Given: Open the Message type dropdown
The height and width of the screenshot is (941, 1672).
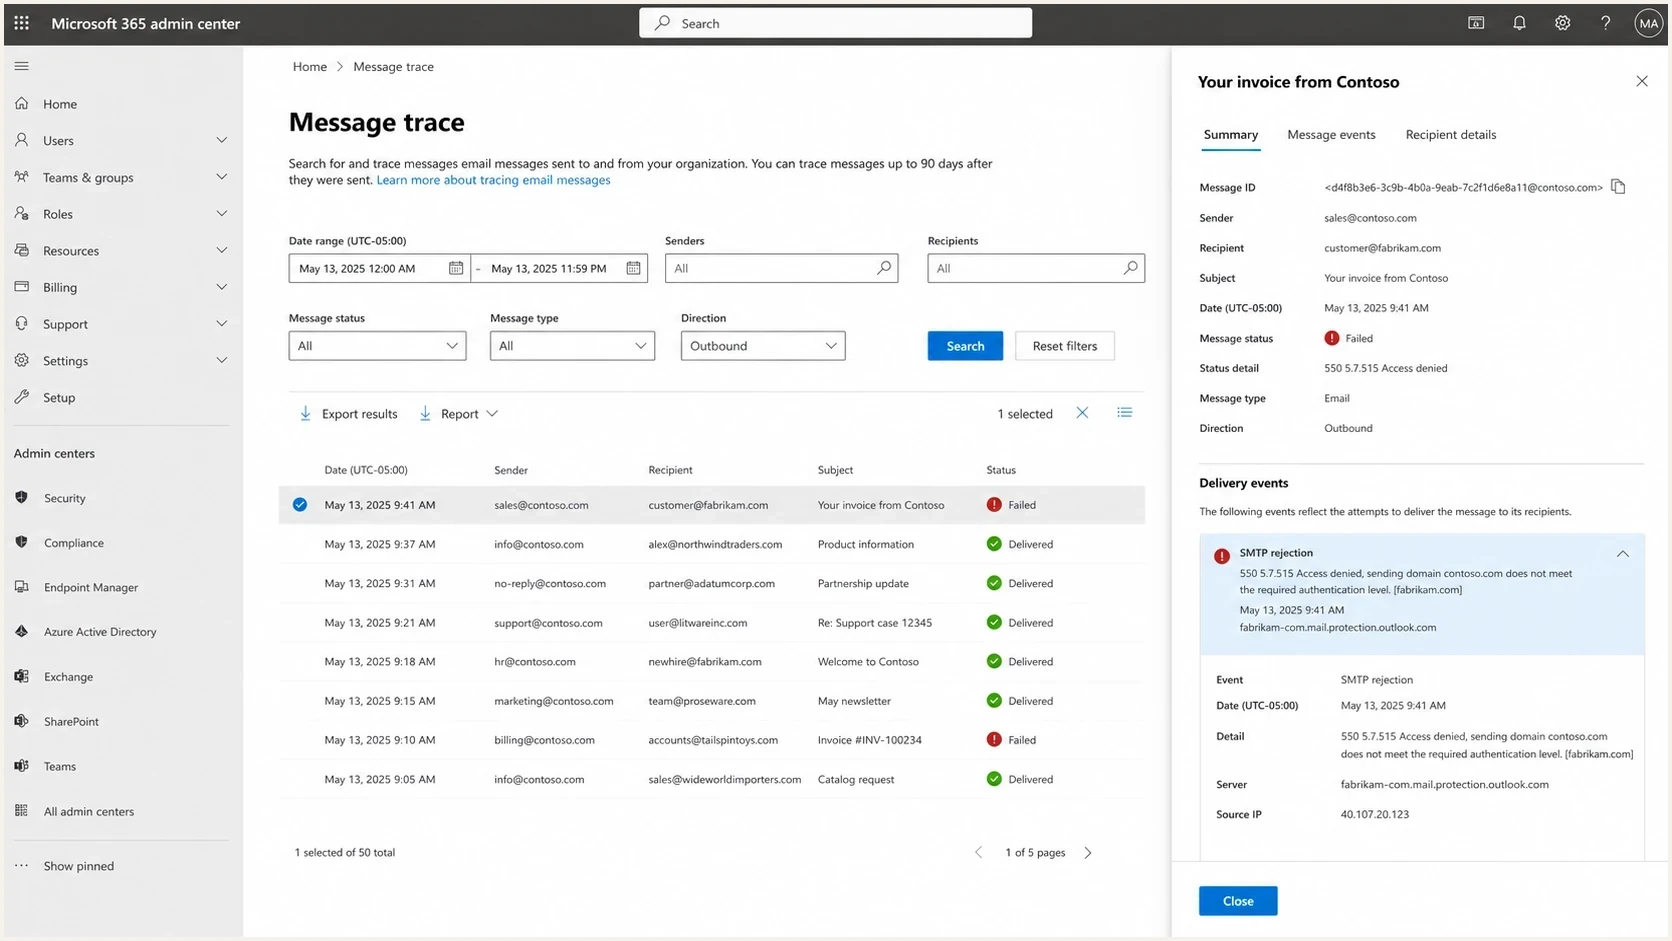Looking at the screenshot, I should click(572, 346).
